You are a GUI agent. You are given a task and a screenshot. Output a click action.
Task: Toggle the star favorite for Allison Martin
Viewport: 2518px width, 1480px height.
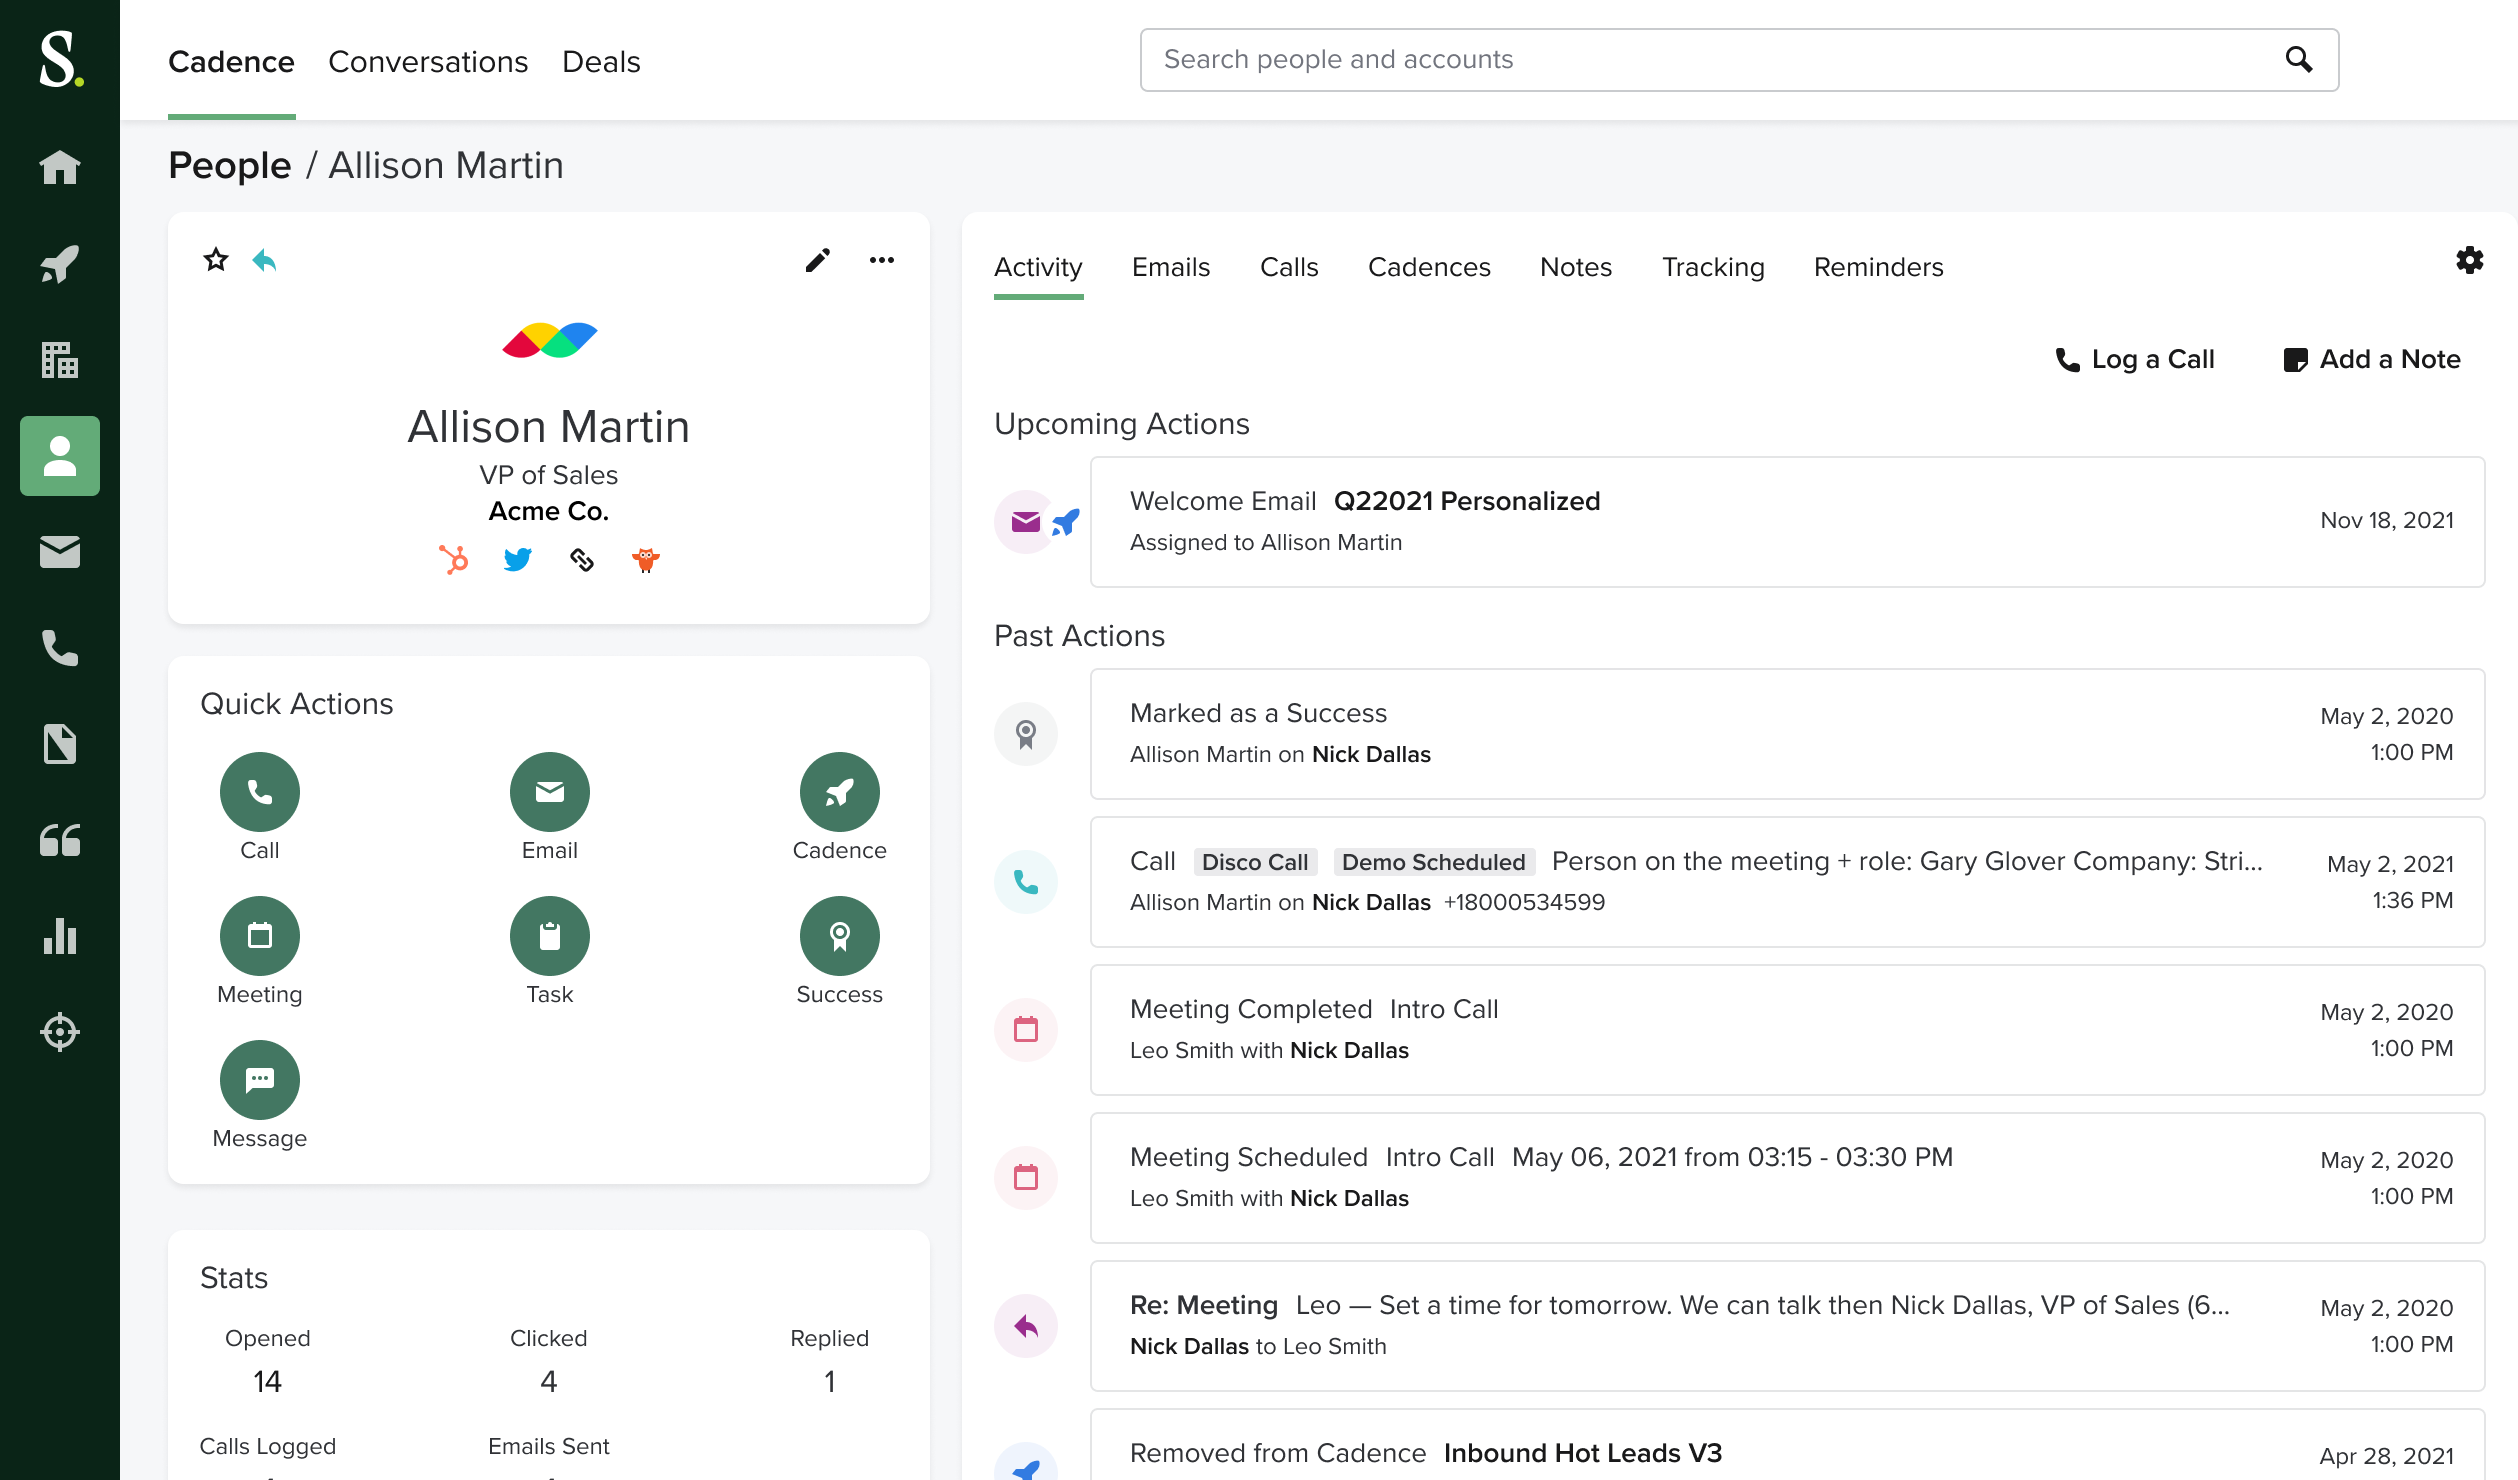tap(217, 261)
